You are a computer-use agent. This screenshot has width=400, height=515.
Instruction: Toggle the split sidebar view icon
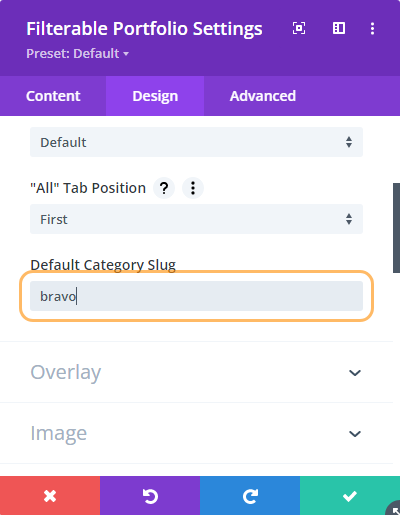tap(339, 28)
